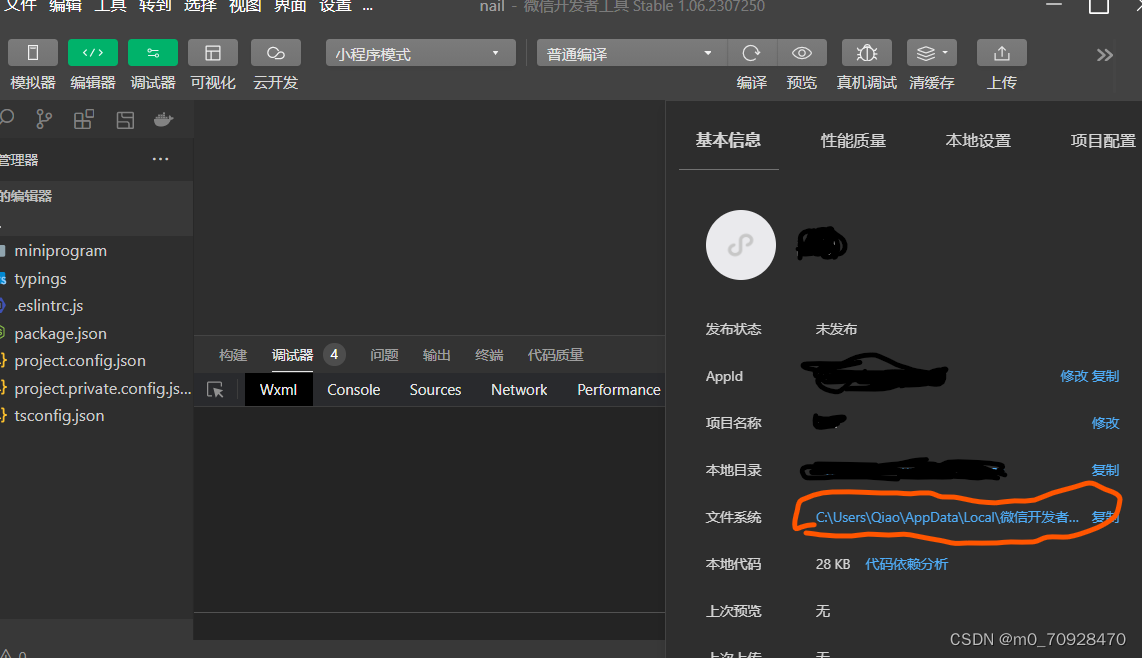The image size is (1142, 658).
Task: Open the search icon in sidebar
Action: (7, 118)
